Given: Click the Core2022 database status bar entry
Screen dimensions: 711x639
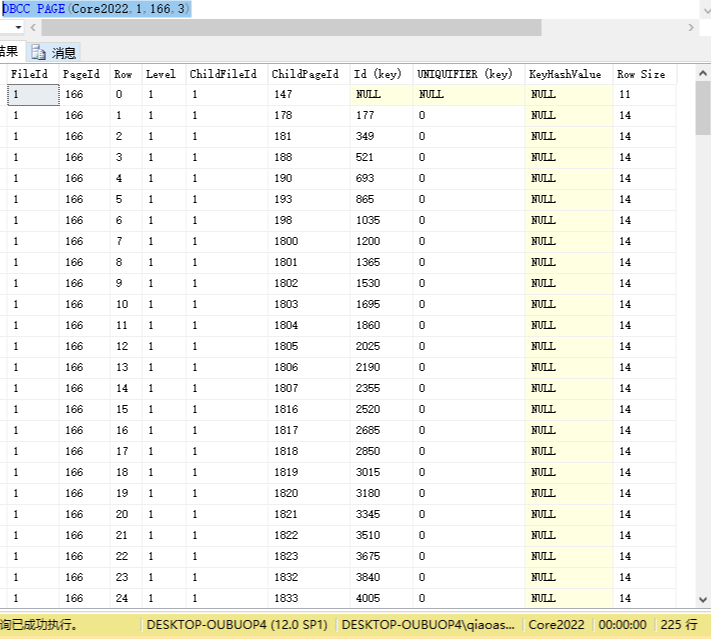Looking at the screenshot, I should [556, 625].
